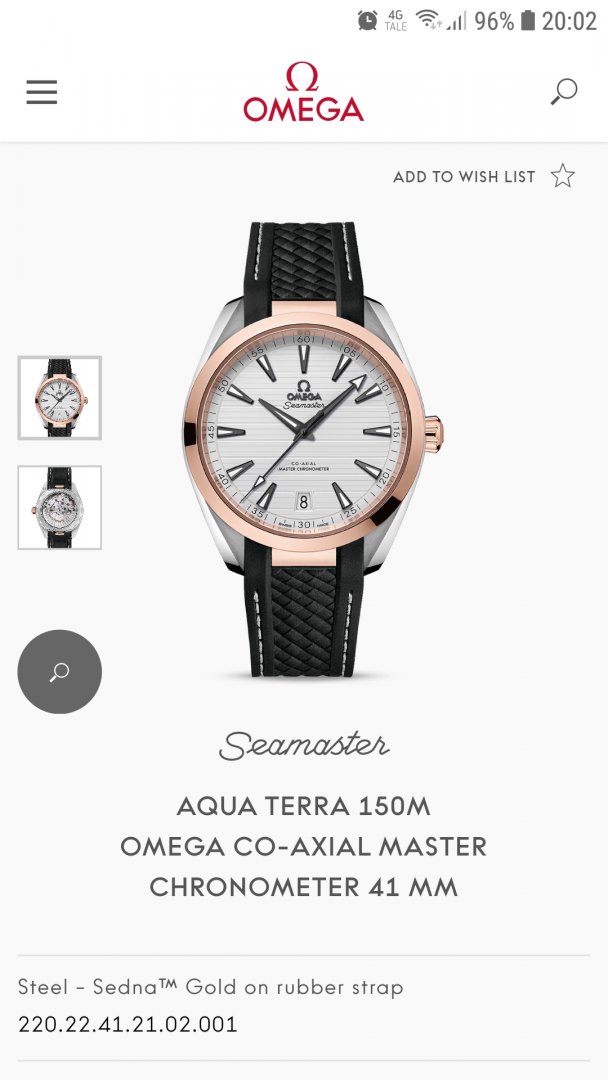Select reference number 220.22.41.21.02.001
This screenshot has width=608, height=1080.
pyautogui.click(x=127, y=1024)
